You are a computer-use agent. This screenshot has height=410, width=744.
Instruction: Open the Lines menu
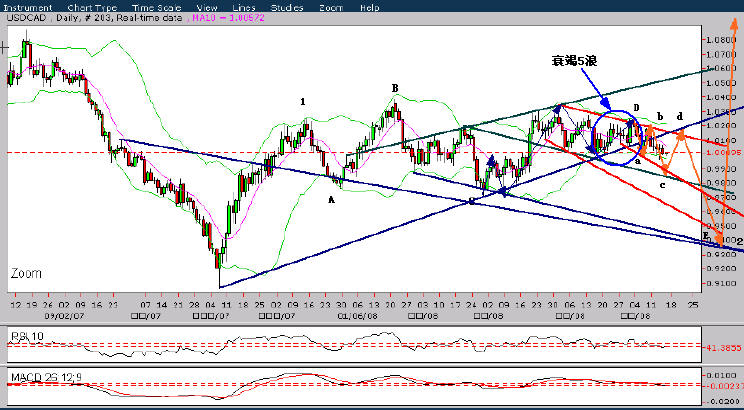(244, 8)
